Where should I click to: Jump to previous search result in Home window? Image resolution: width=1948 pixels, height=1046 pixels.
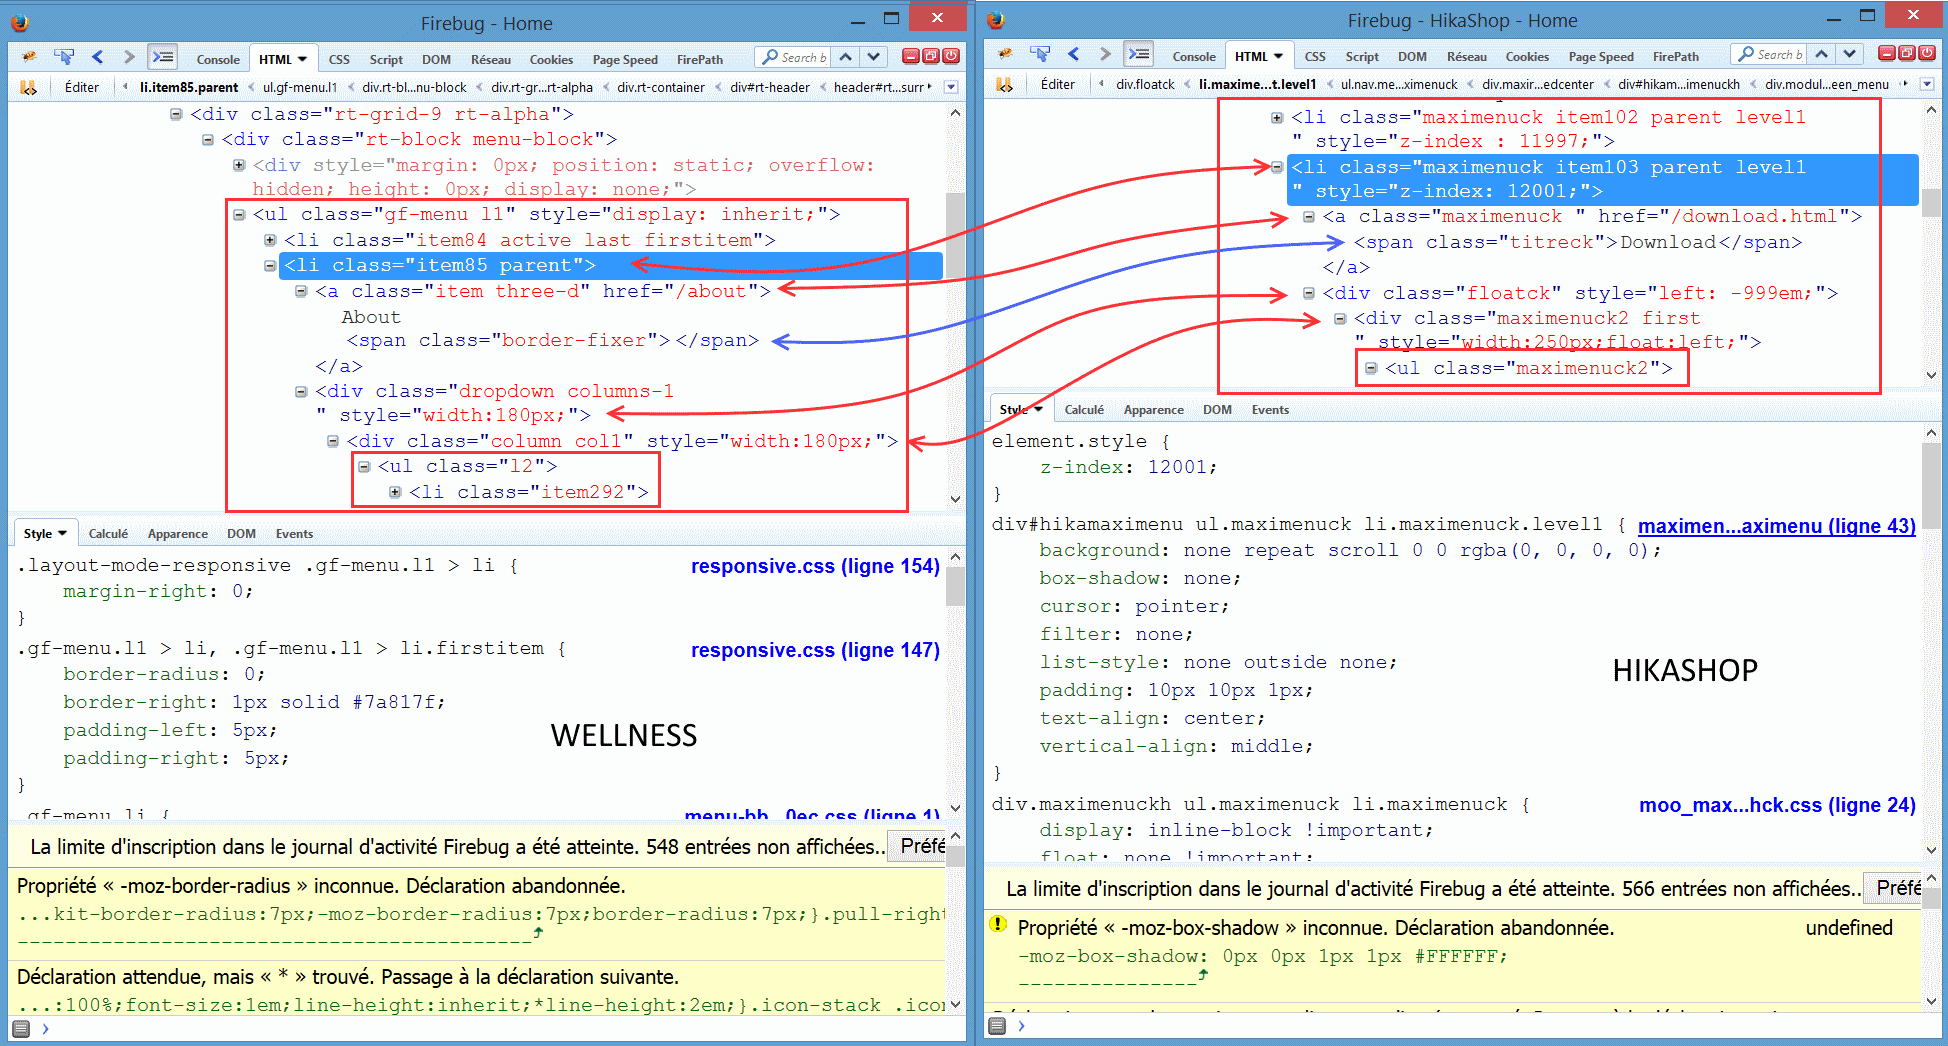click(x=846, y=57)
